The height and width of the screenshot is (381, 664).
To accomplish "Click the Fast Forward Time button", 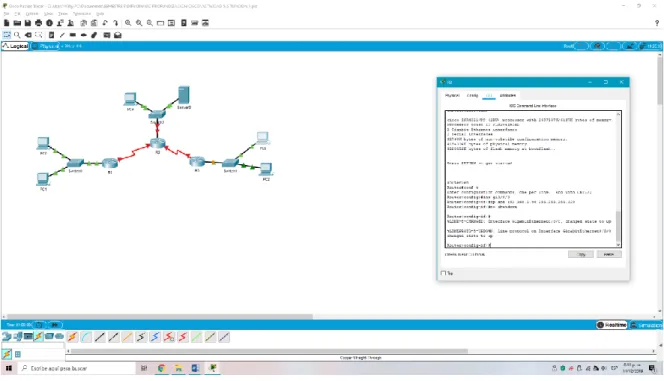I will tap(55, 325).
